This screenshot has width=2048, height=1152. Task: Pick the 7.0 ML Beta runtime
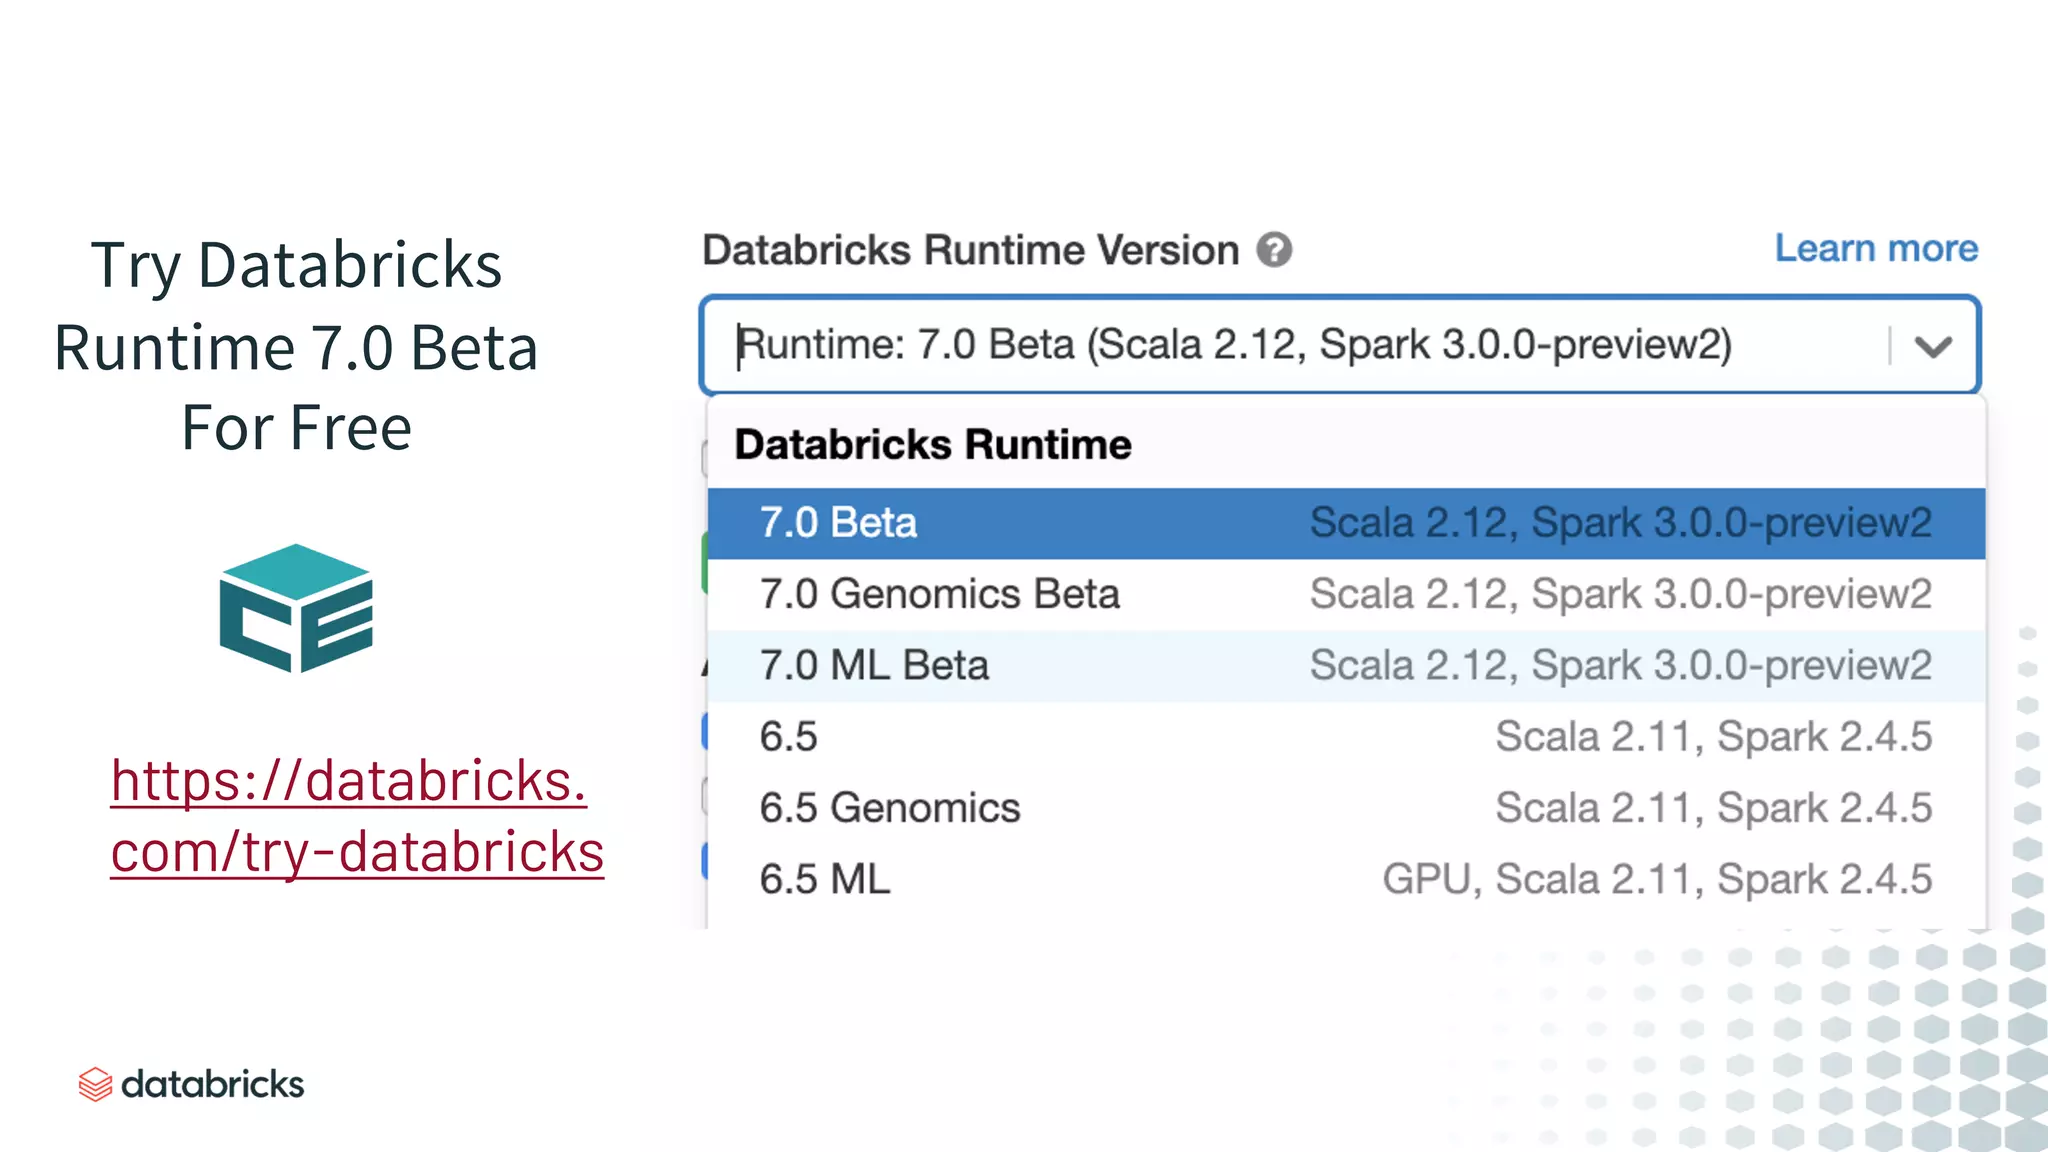(1346, 665)
